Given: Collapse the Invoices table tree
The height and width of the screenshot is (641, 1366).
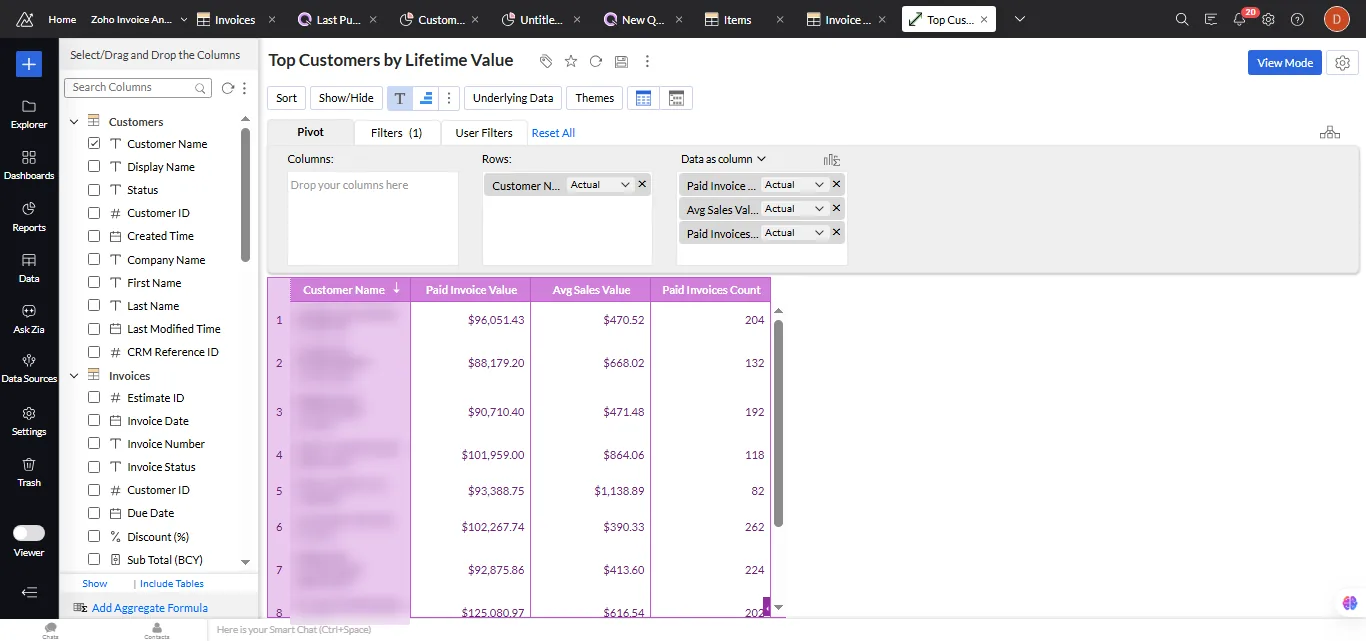Looking at the screenshot, I should pyautogui.click(x=74, y=376).
